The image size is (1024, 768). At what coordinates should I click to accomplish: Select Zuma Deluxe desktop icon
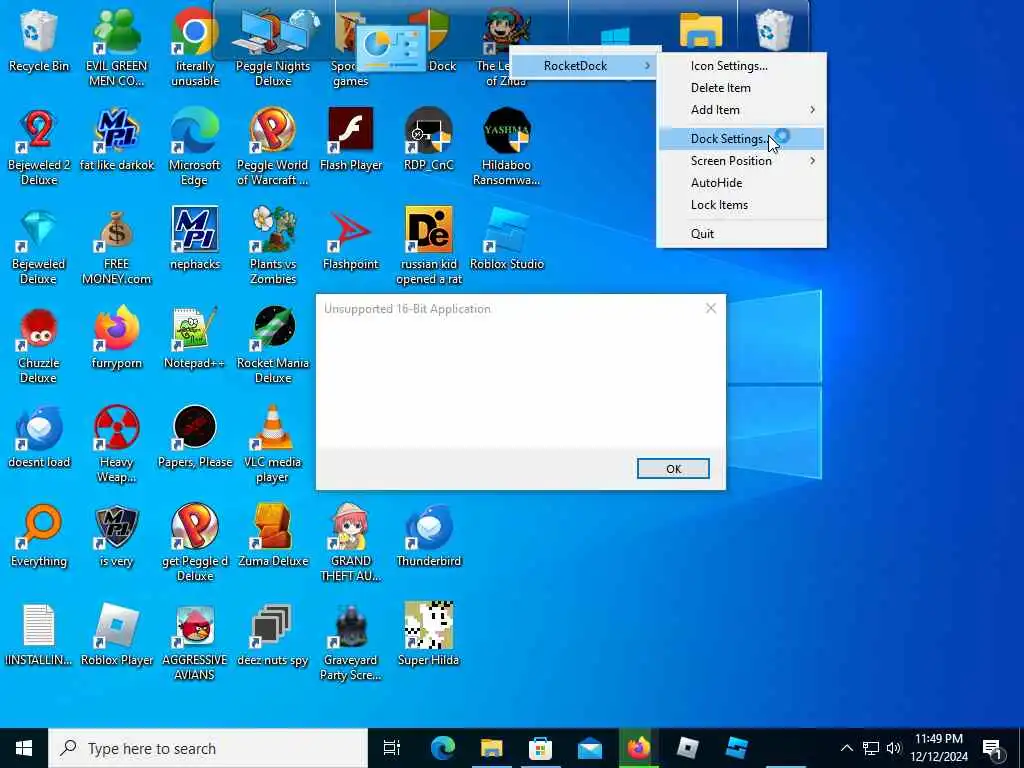[273, 536]
